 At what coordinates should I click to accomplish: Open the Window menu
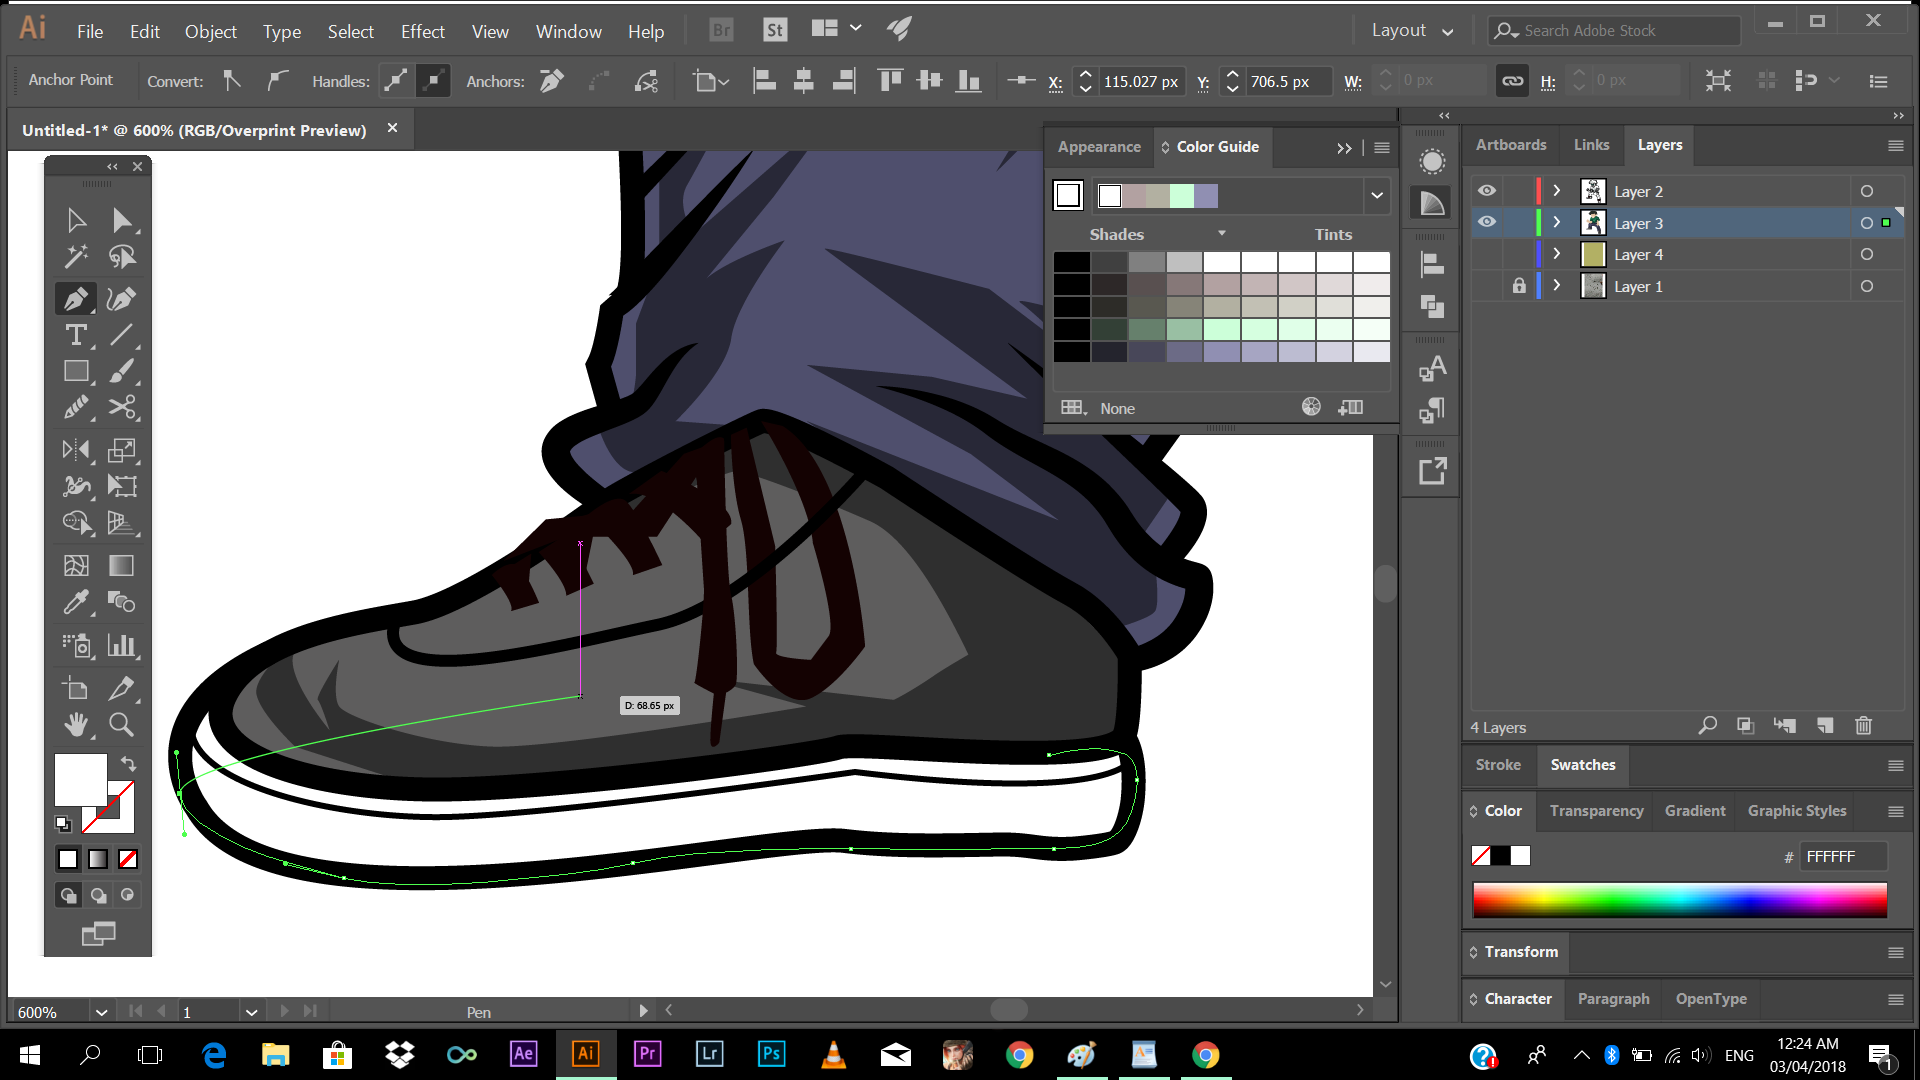tap(568, 31)
